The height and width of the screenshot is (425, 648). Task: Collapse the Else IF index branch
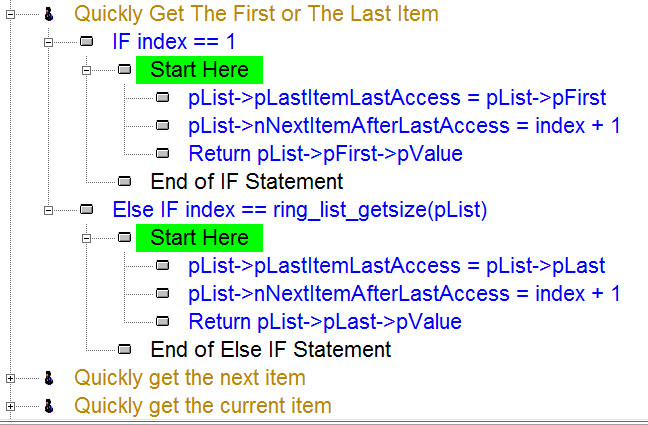tap(48, 210)
